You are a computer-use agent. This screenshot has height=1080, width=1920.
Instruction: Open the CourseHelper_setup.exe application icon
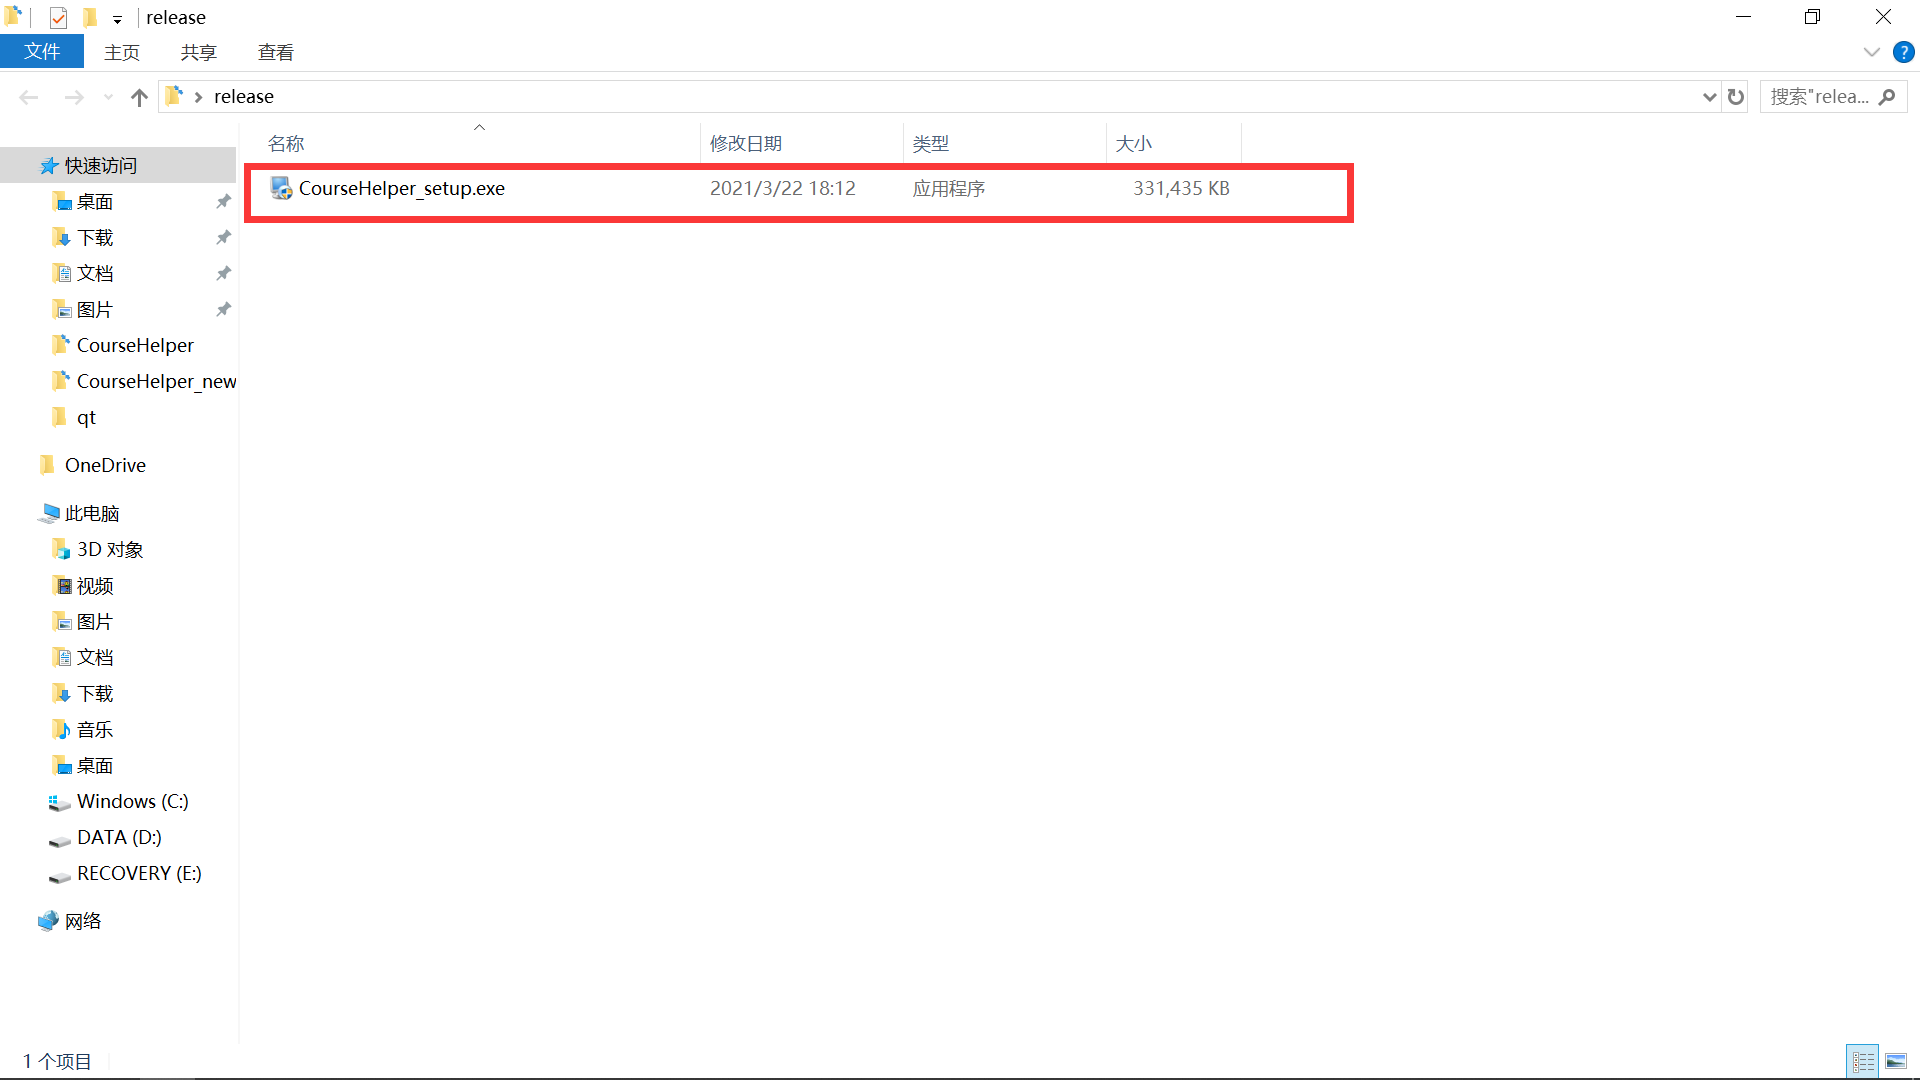click(x=281, y=188)
